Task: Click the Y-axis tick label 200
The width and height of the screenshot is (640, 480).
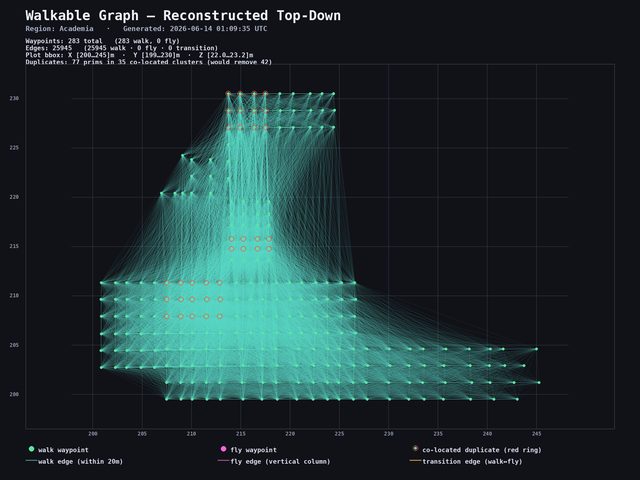Action: coord(14,394)
